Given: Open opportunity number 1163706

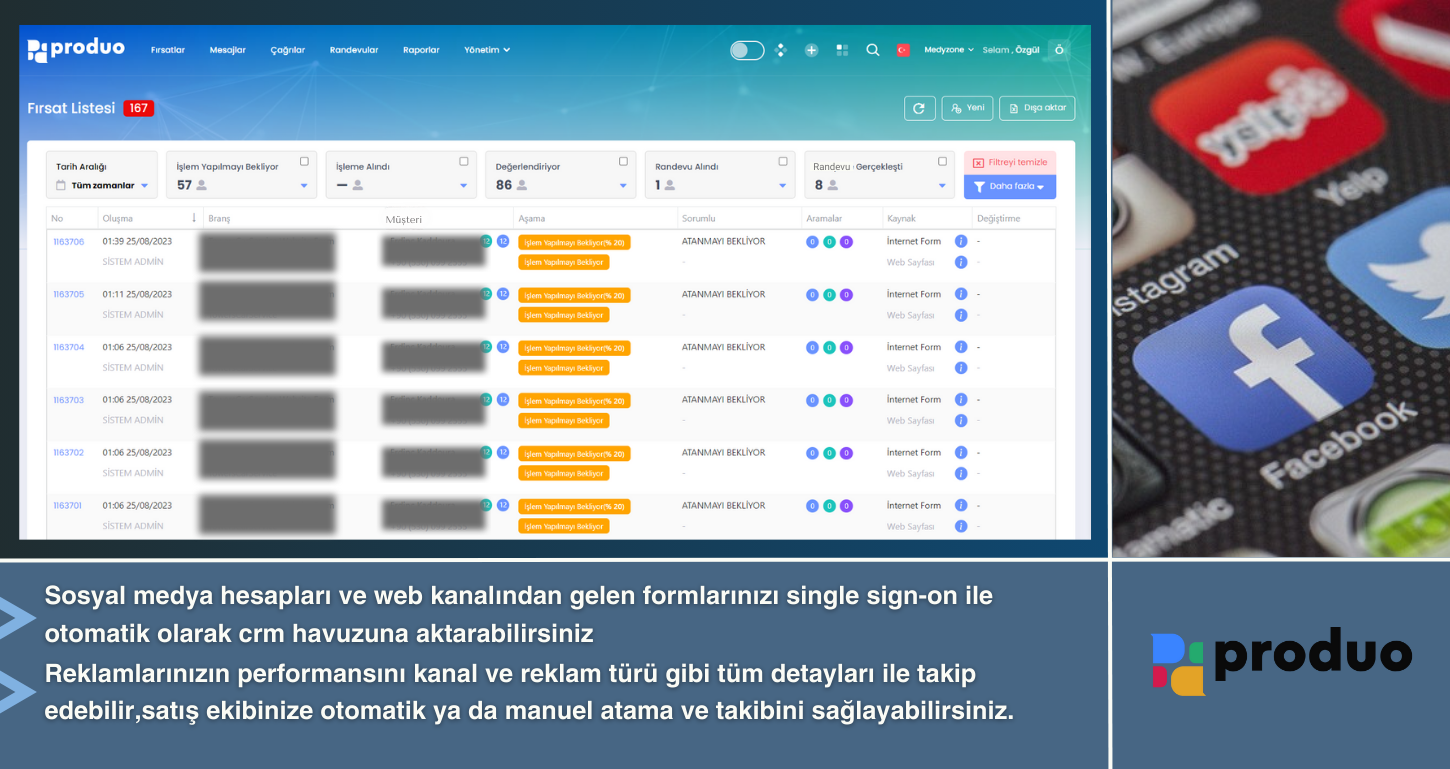Looking at the screenshot, I should coord(69,242).
